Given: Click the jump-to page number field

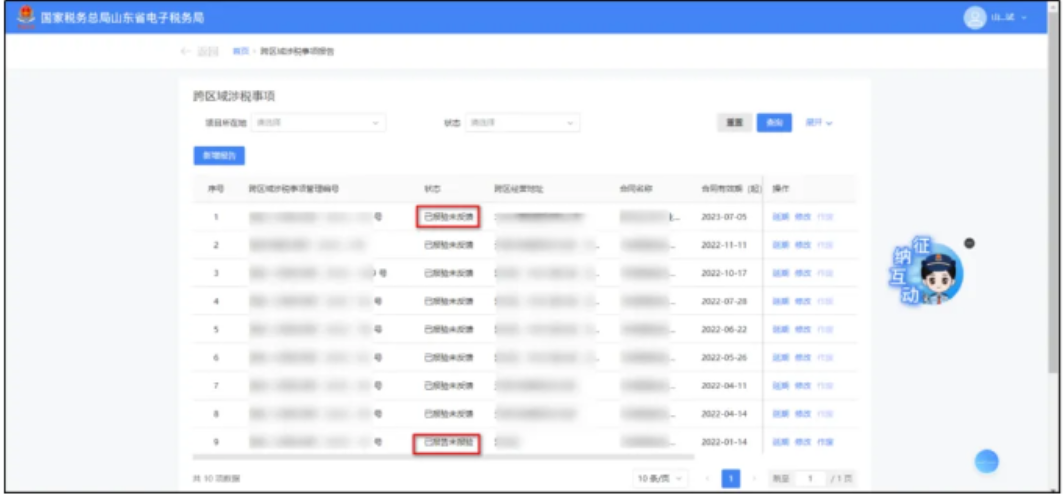Looking at the screenshot, I should tap(808, 479).
